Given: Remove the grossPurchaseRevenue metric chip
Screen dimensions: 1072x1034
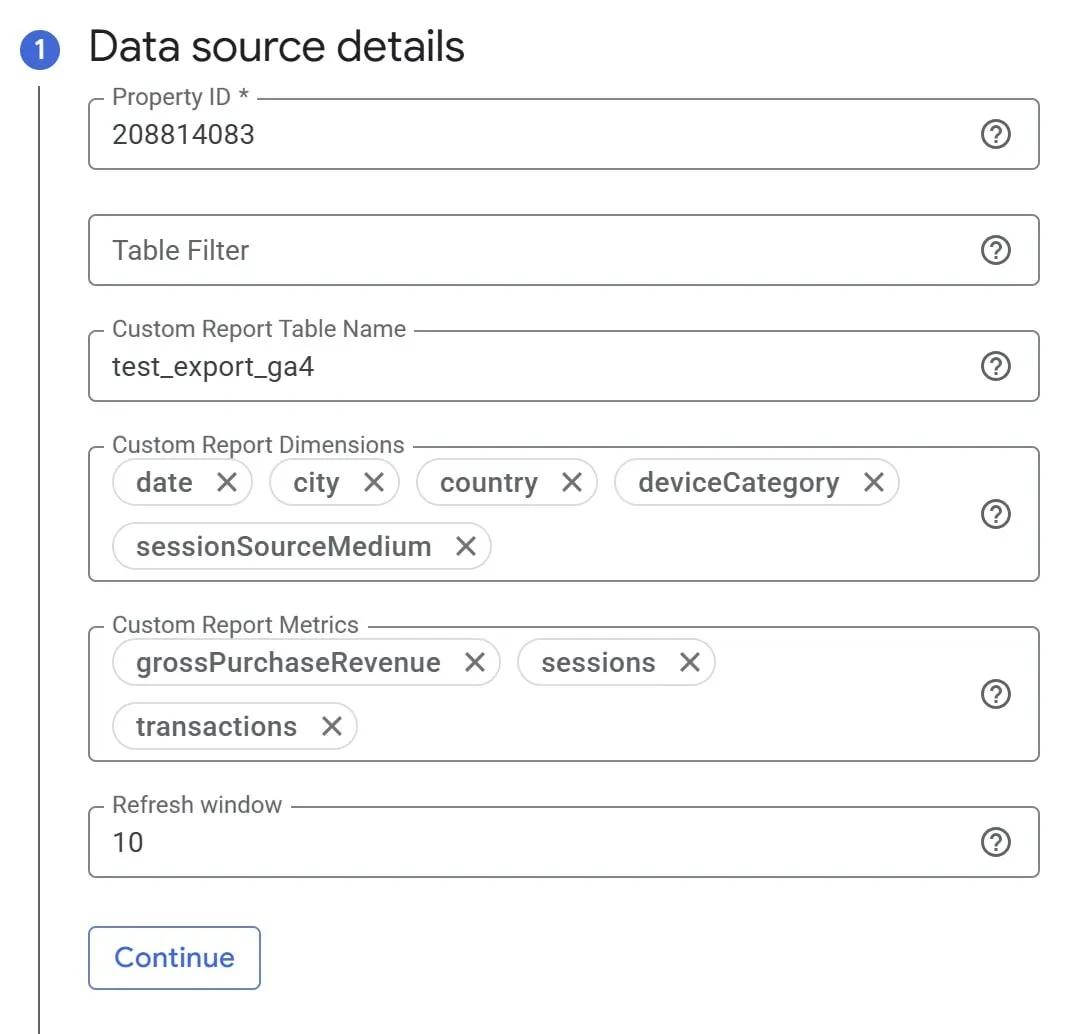Looking at the screenshot, I should coord(475,663).
